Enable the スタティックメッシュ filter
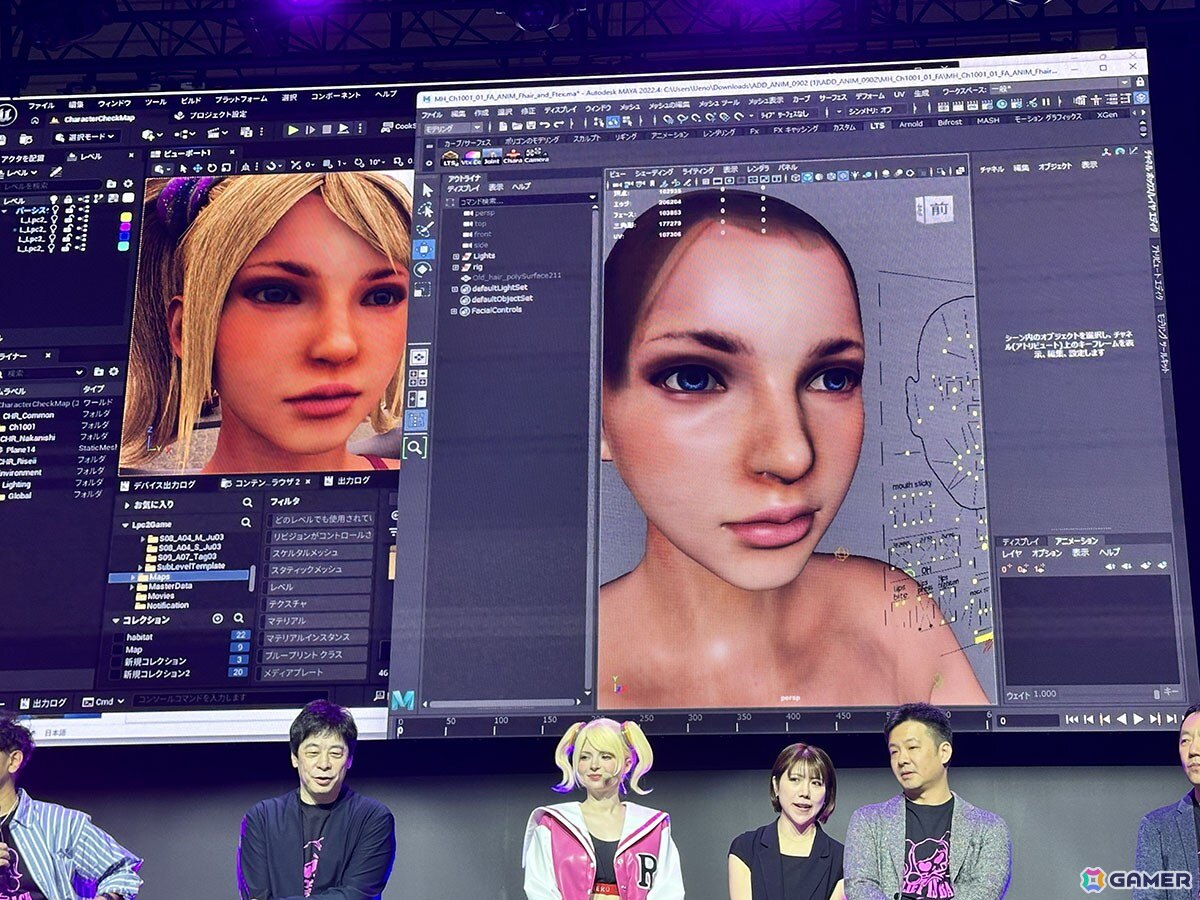The image size is (1200, 900). (318, 569)
